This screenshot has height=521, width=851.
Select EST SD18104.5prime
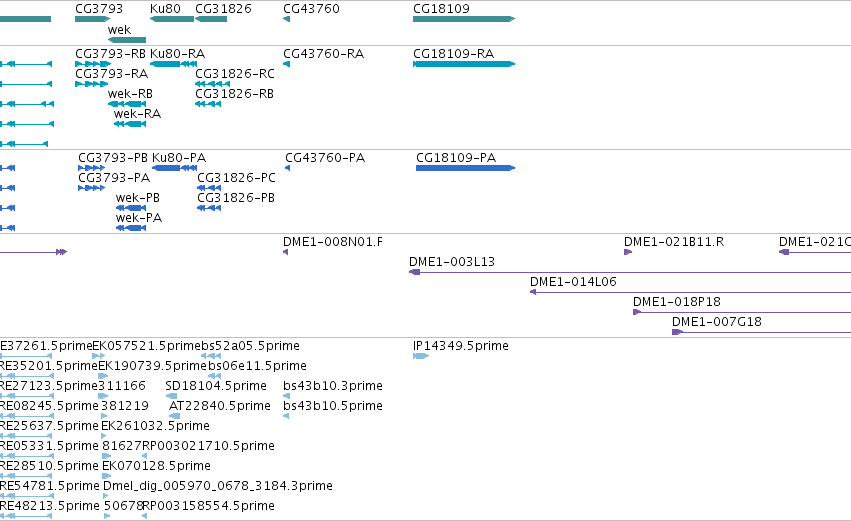[x=216, y=386]
